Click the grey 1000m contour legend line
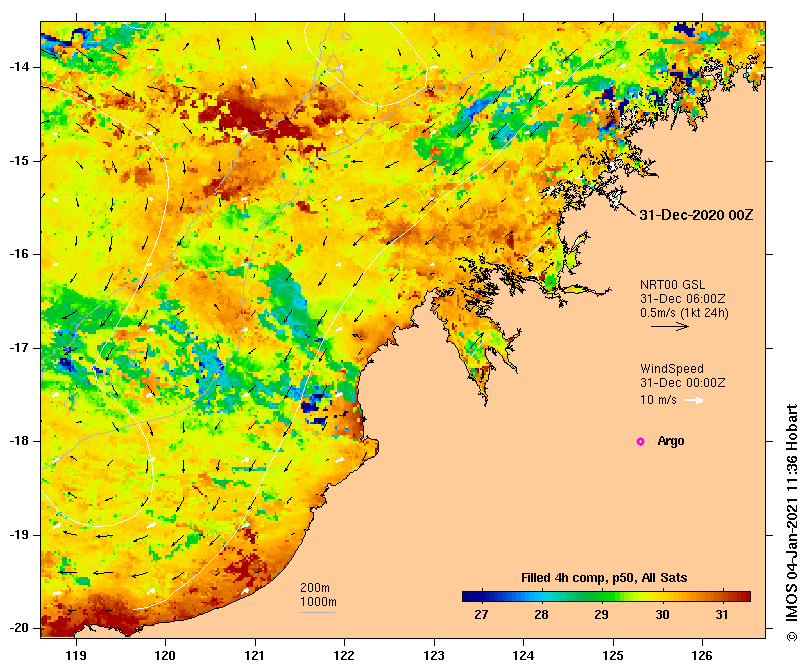The width and height of the screenshot is (809, 672). (317, 613)
